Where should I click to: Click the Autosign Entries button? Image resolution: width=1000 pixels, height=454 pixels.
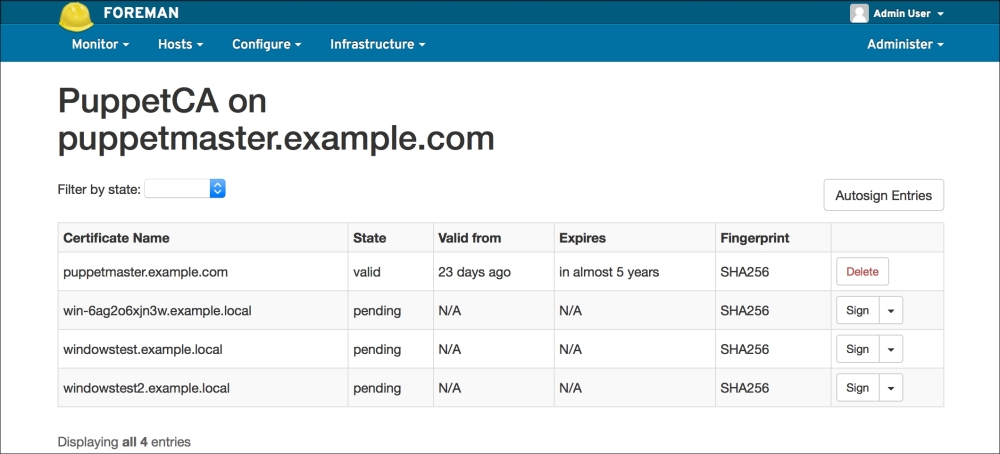click(x=883, y=195)
